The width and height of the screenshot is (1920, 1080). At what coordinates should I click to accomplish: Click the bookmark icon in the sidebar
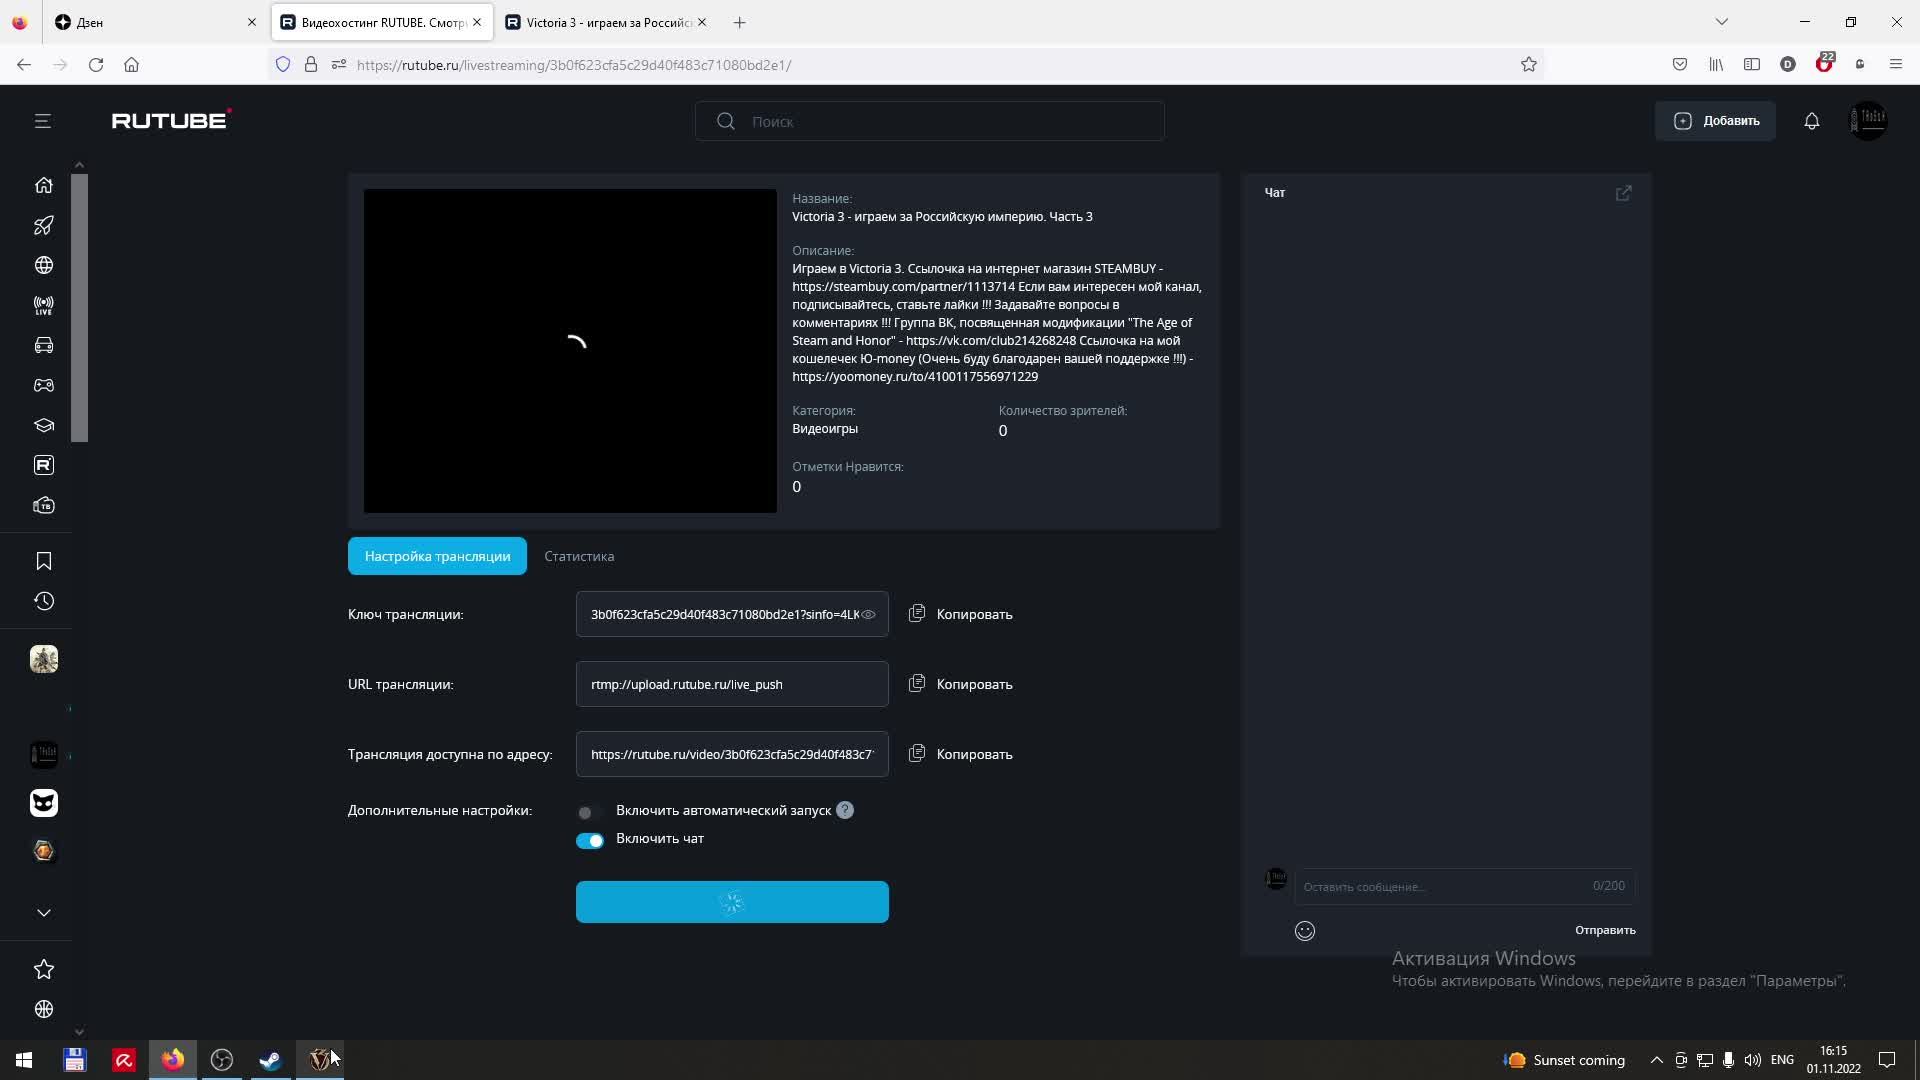(43, 561)
